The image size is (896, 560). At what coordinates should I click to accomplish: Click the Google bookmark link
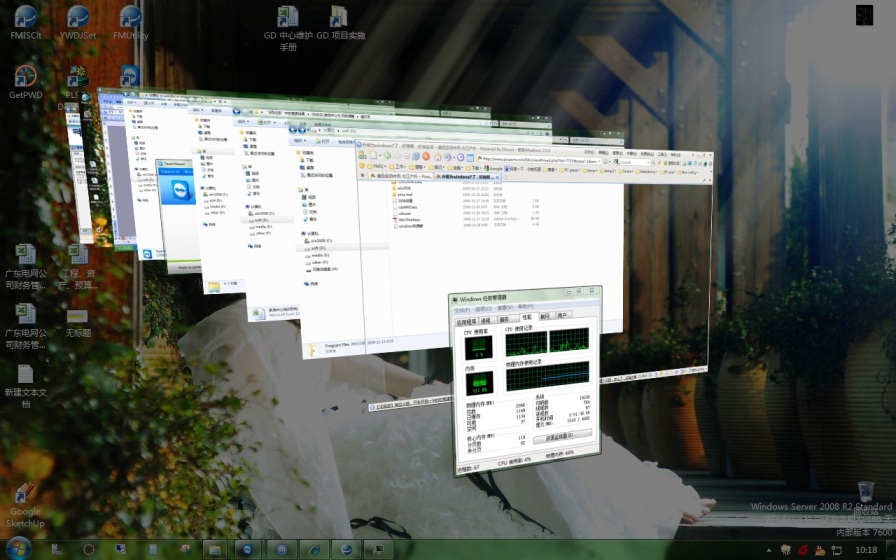tap(493, 168)
